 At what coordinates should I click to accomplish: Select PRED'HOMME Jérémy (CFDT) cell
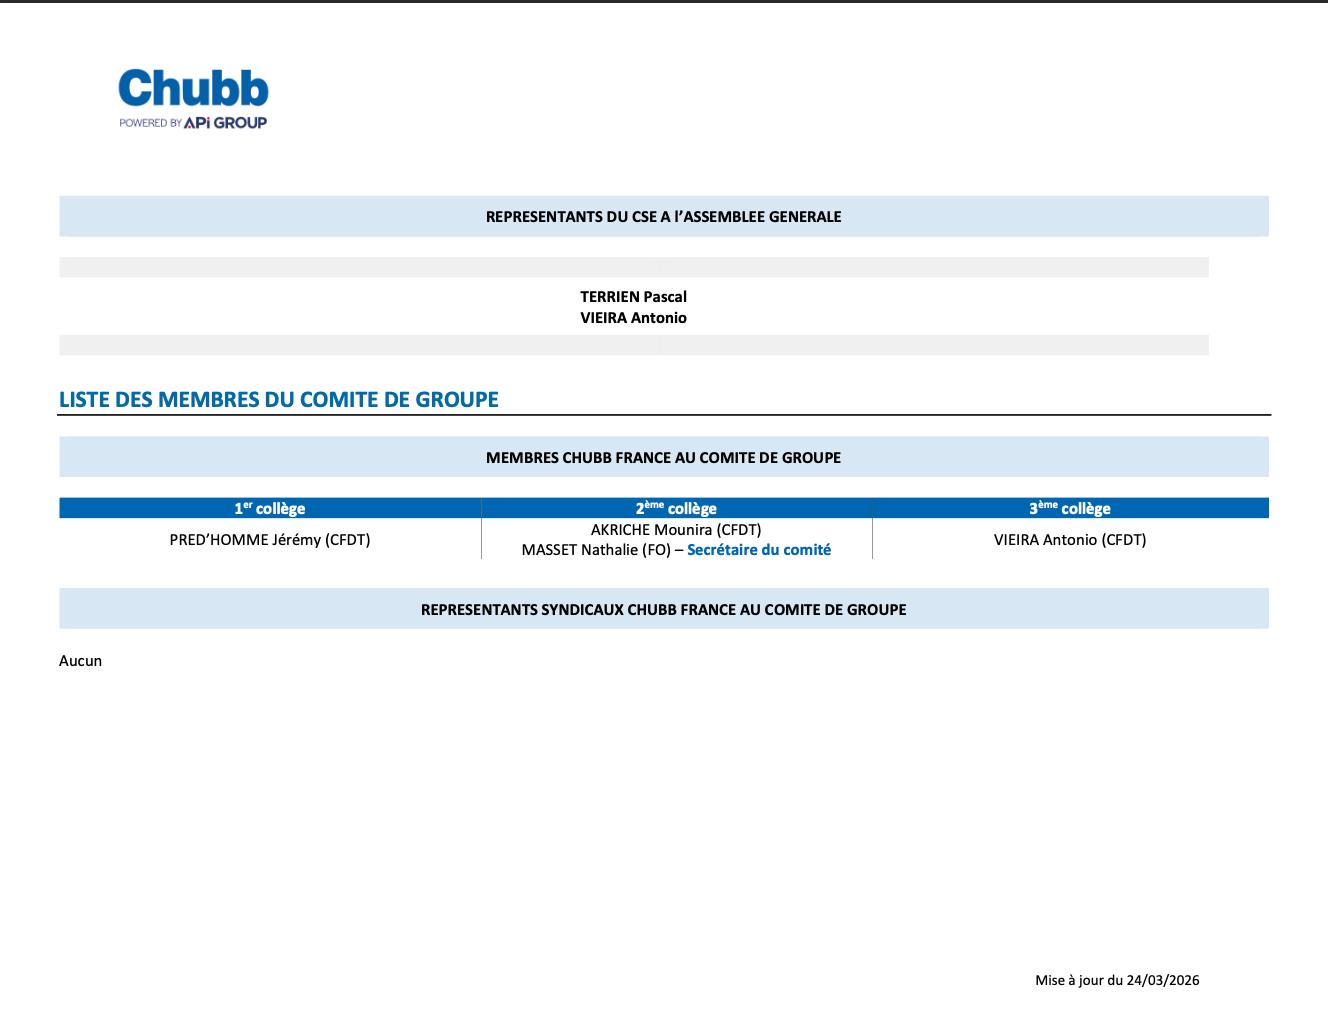(x=270, y=540)
